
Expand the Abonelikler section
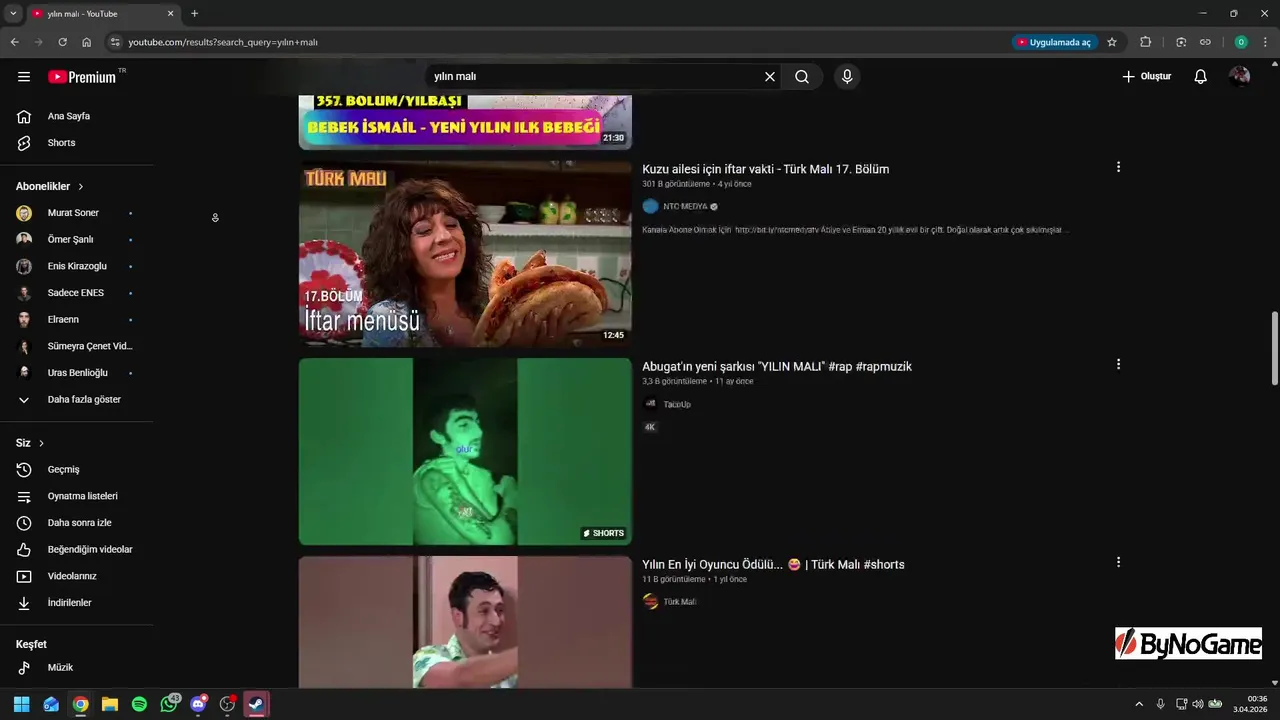[50, 186]
